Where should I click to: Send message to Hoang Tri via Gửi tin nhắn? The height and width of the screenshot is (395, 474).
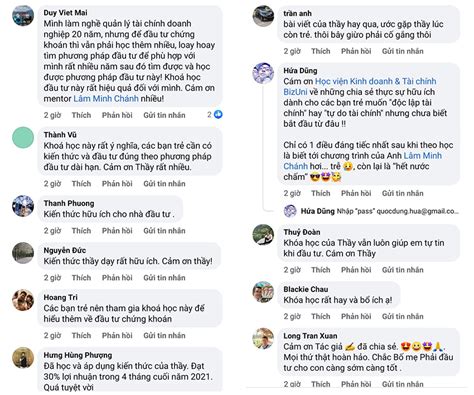click(164, 335)
